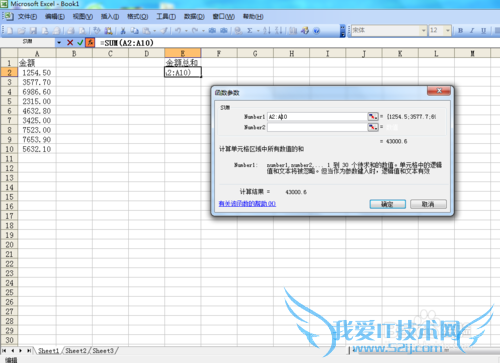The height and width of the screenshot is (363, 500).
Task: Open the 工具(T) menu
Action: tap(166, 16)
